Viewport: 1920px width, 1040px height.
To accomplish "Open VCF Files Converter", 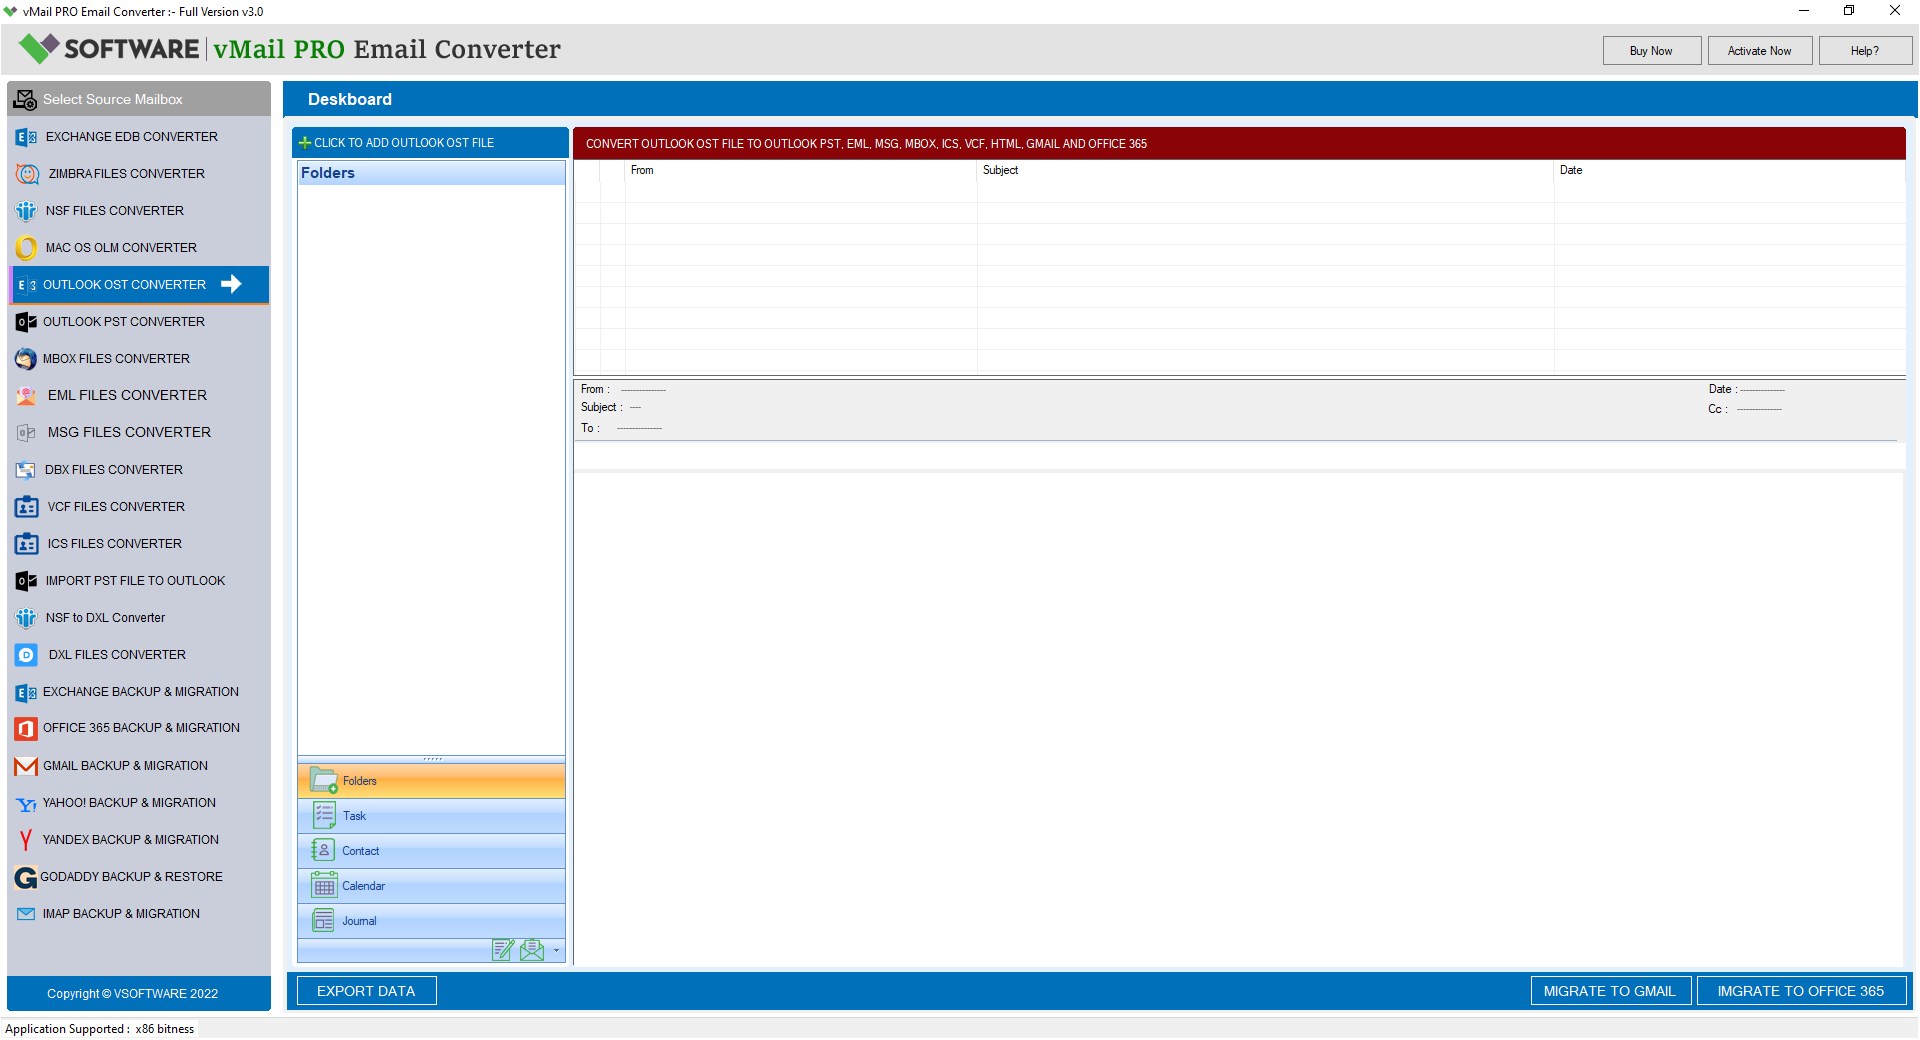I will (x=139, y=507).
